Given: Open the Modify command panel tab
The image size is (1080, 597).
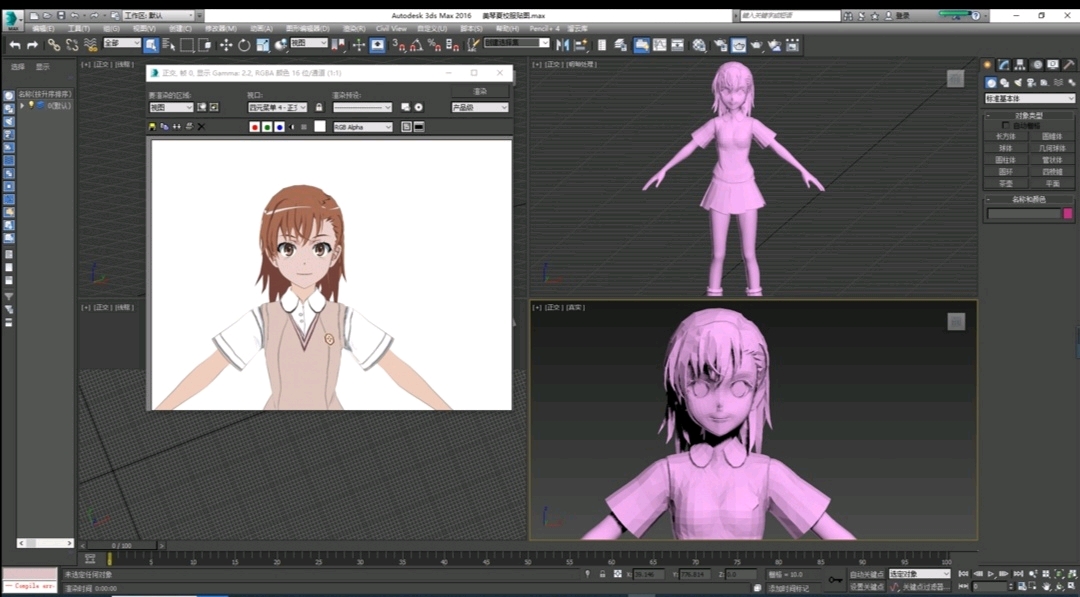Looking at the screenshot, I should pyautogui.click(x=1004, y=65).
